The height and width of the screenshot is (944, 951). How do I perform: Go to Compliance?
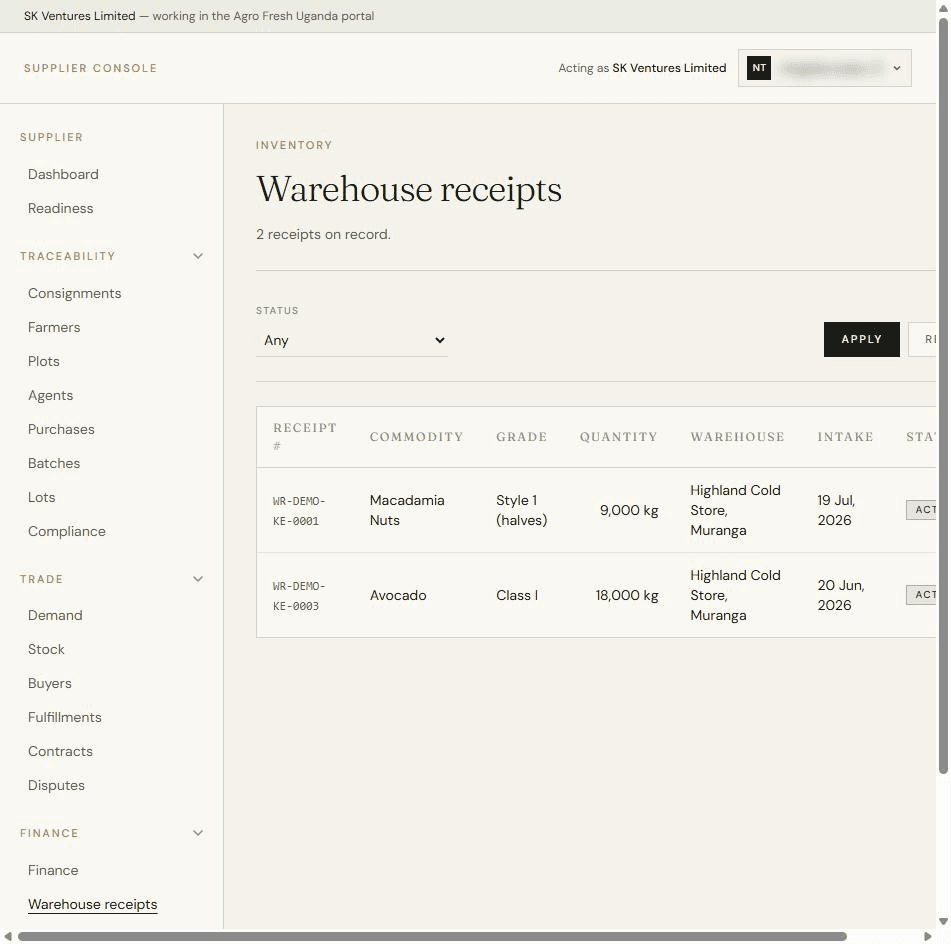[67, 531]
